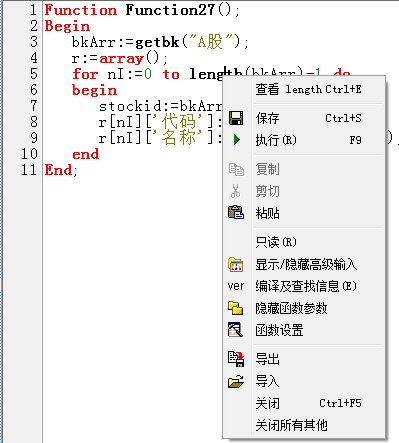Click the scissors cut icon
Screen dimensions: 399x443
click(x=235, y=191)
